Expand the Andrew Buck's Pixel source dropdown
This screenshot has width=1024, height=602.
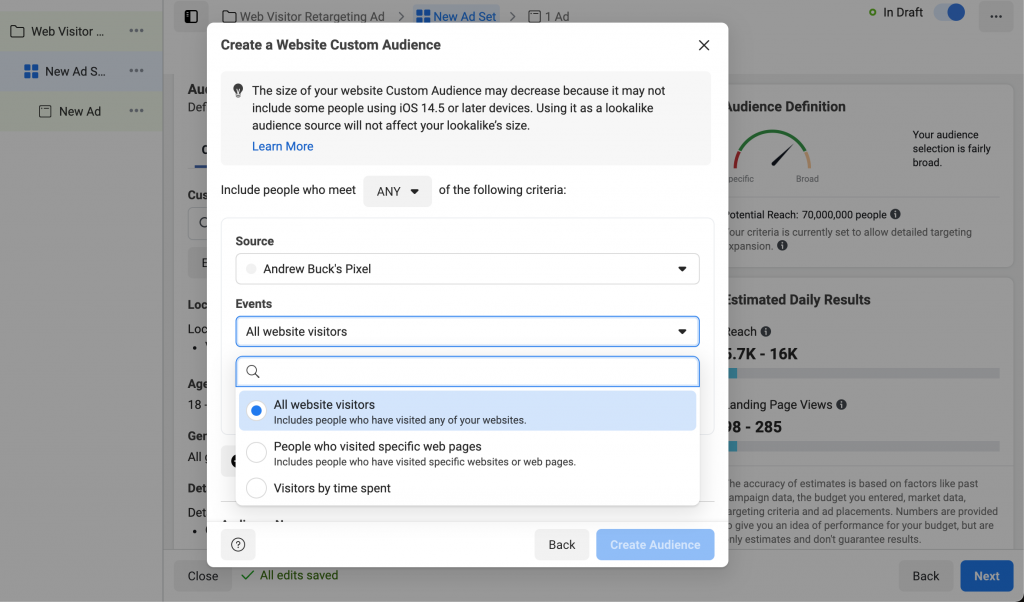467,269
